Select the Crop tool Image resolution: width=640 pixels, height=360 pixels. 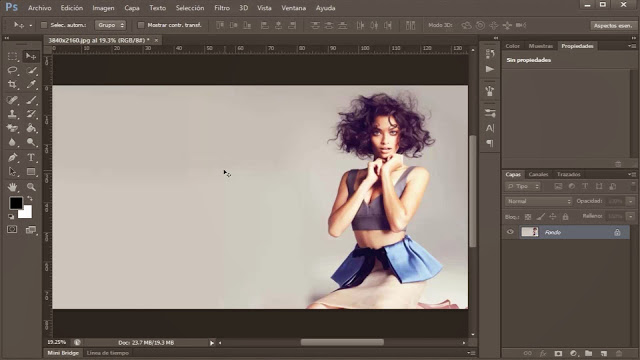12,84
